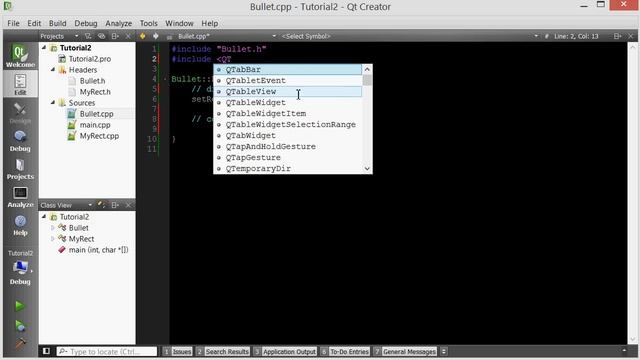
Task: Click completion list scroll-up arrow
Action: [x=367, y=69]
